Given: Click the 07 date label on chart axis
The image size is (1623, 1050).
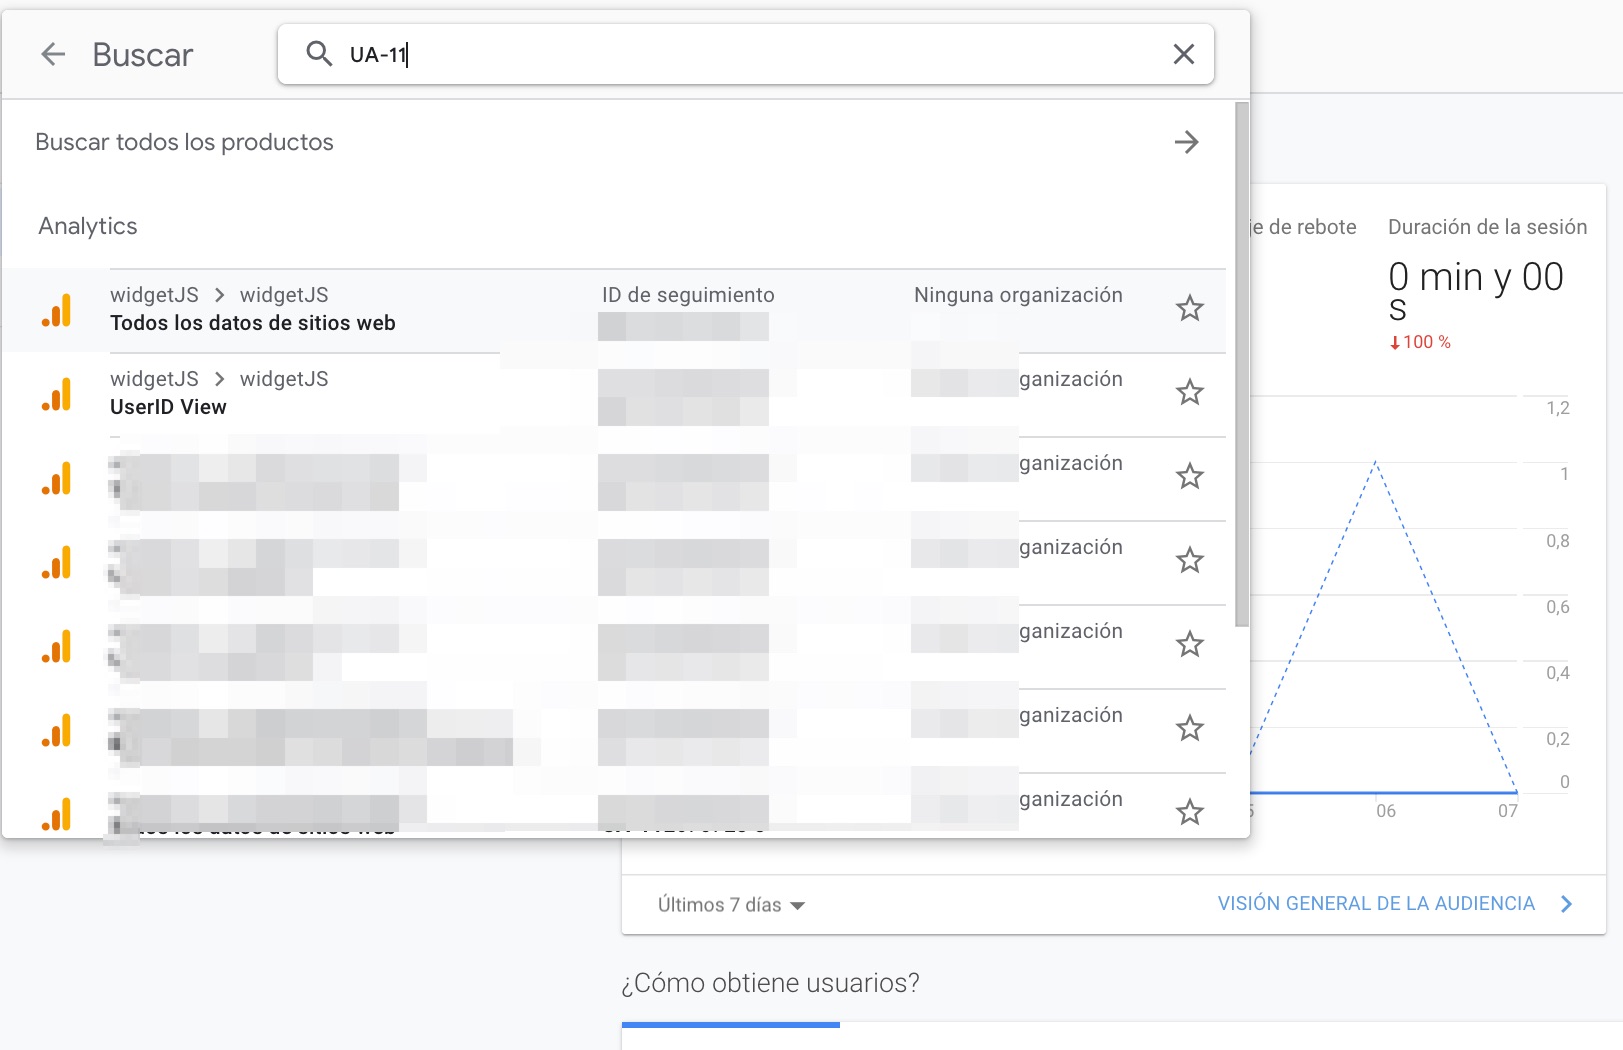Looking at the screenshot, I should click(1508, 811).
